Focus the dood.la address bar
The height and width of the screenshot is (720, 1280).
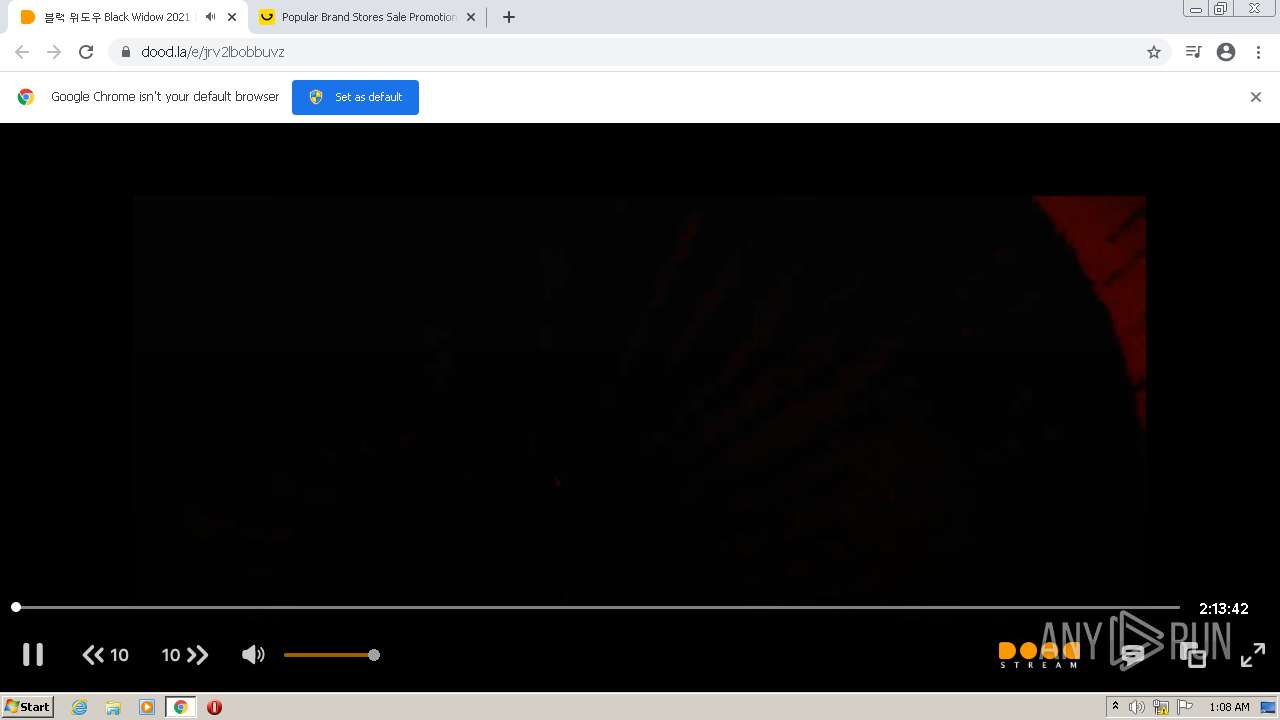click(640, 52)
